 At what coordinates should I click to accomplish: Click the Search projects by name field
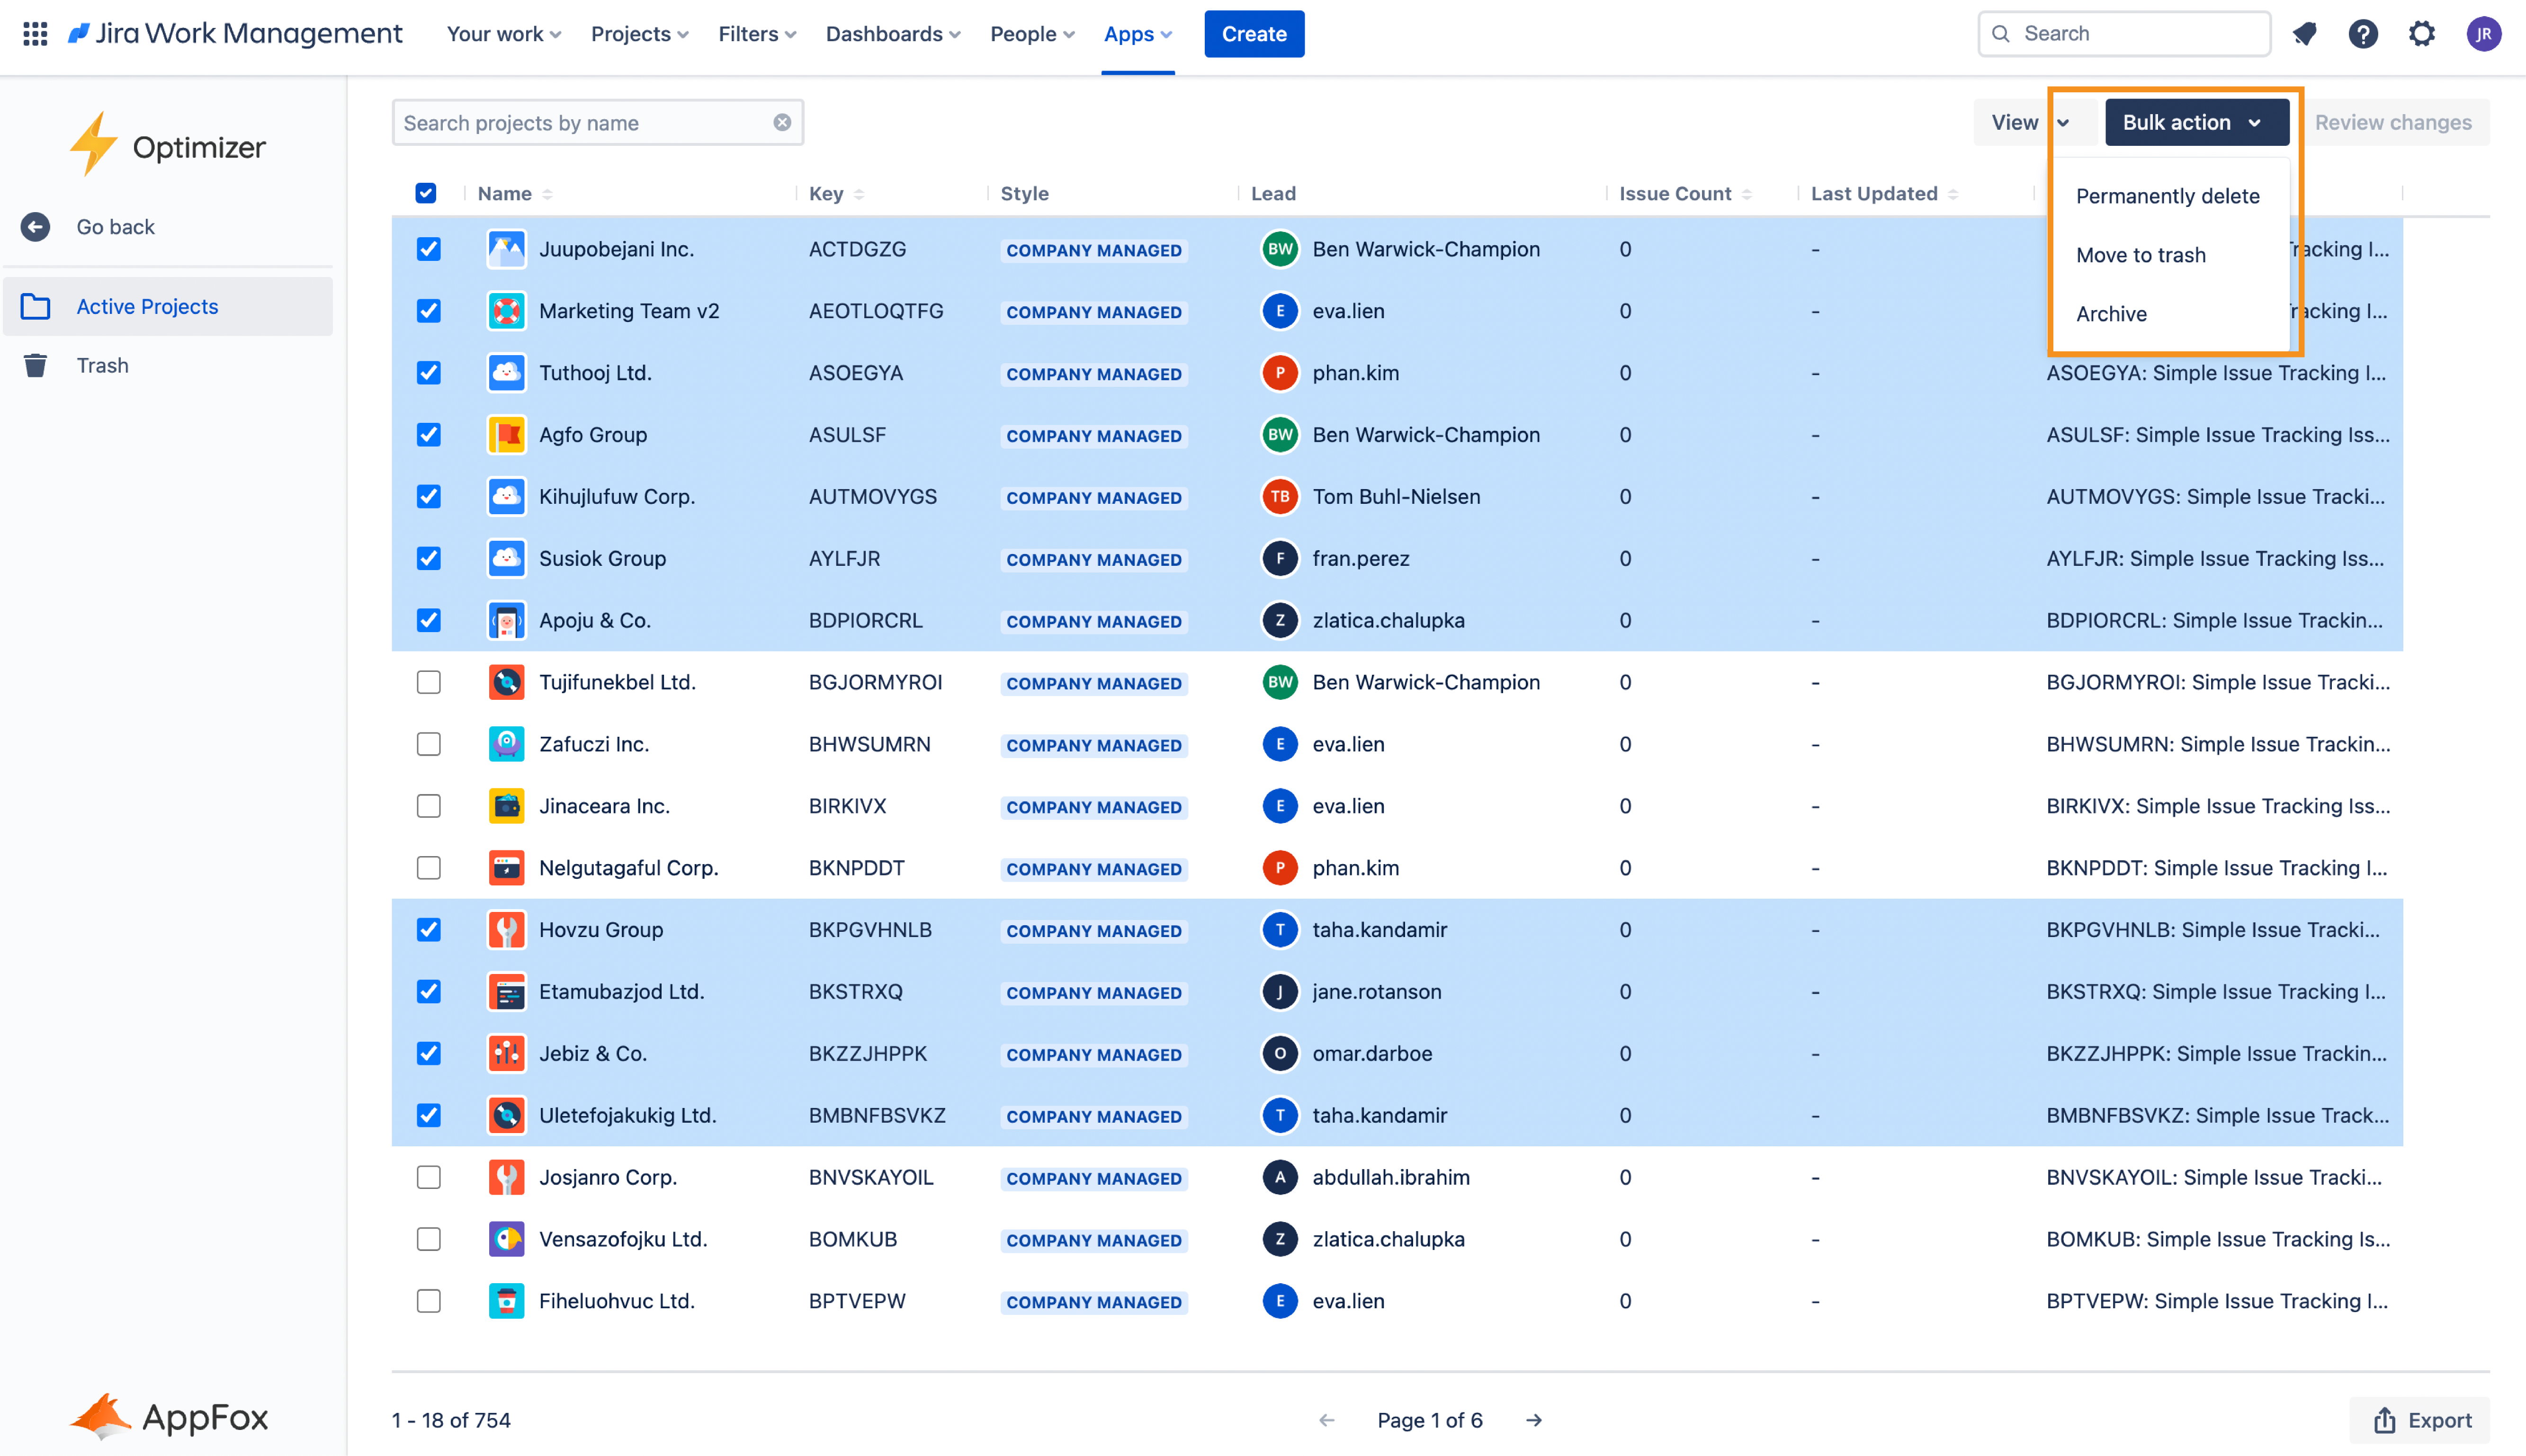point(580,122)
